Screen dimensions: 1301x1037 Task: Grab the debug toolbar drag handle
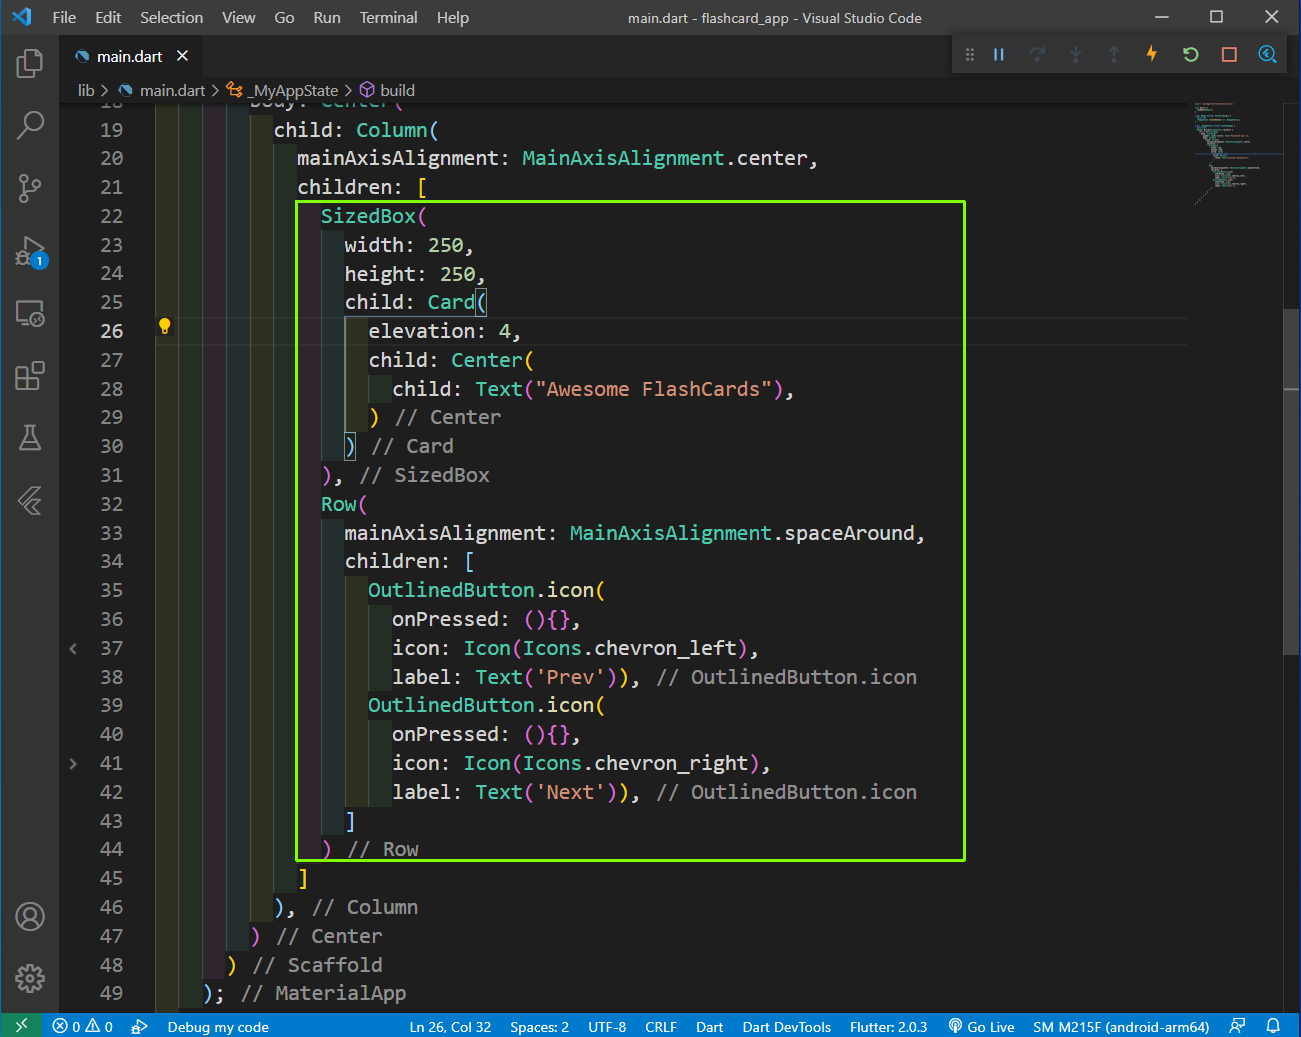tap(969, 55)
